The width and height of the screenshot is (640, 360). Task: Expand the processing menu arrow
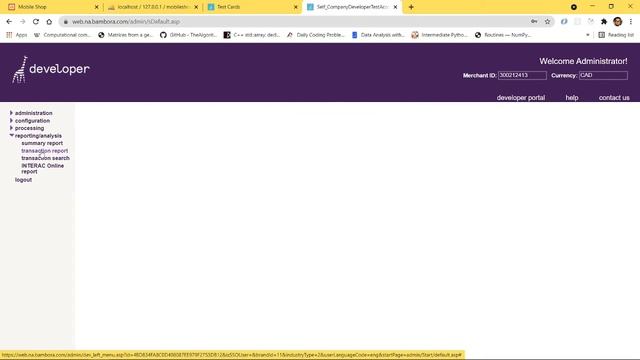(x=11, y=128)
